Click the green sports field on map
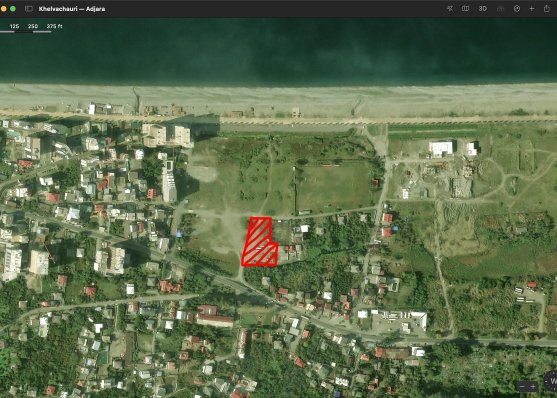This screenshot has height=398, width=557. tap(334, 186)
